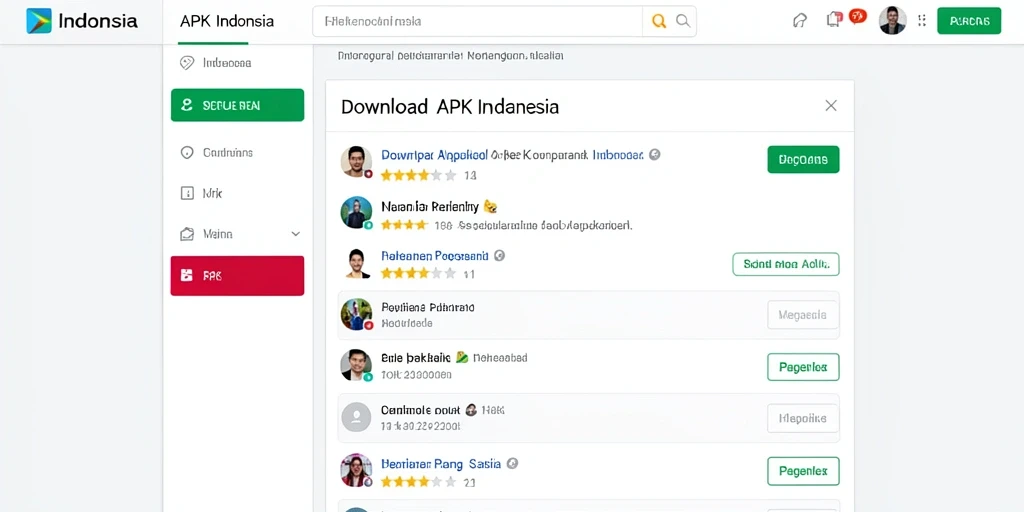Open the Mainn sidebar item
Screen dimensions: 1024x512
click(237, 233)
